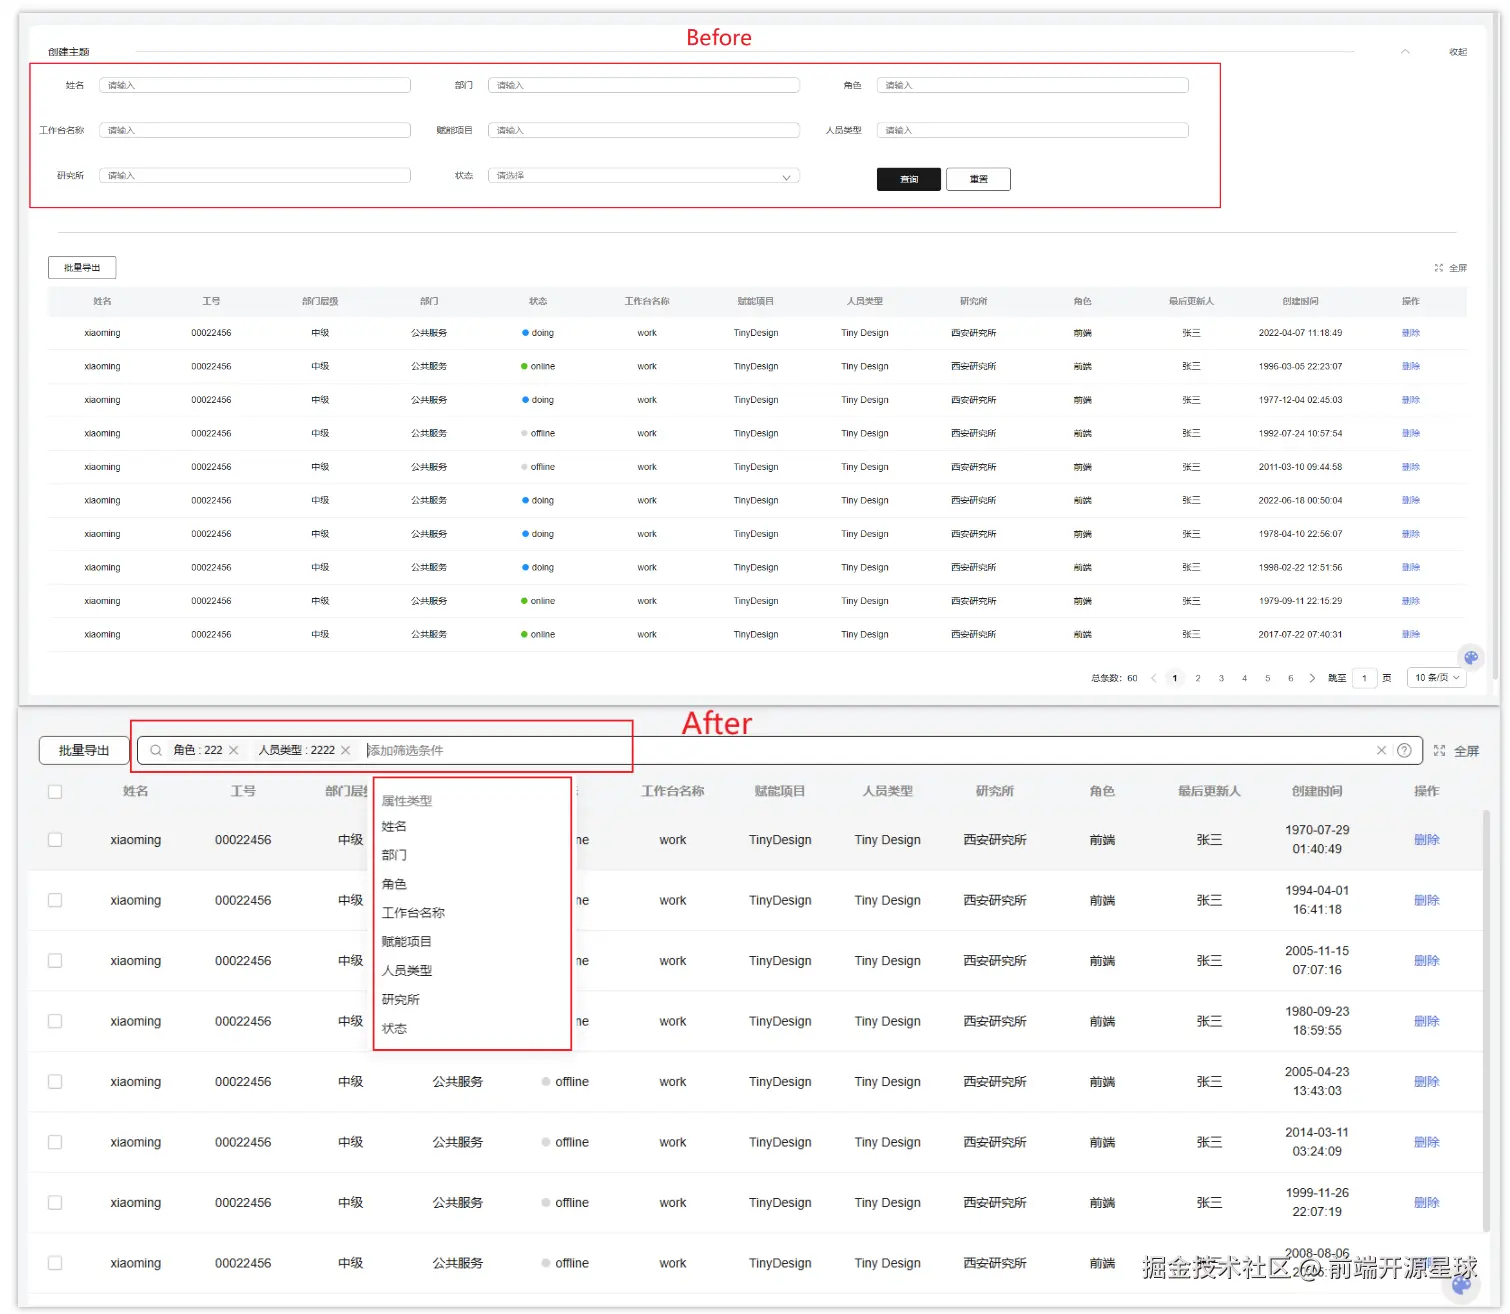Go to page 3 in pagination
1510x1314 pixels.
(x=1221, y=678)
